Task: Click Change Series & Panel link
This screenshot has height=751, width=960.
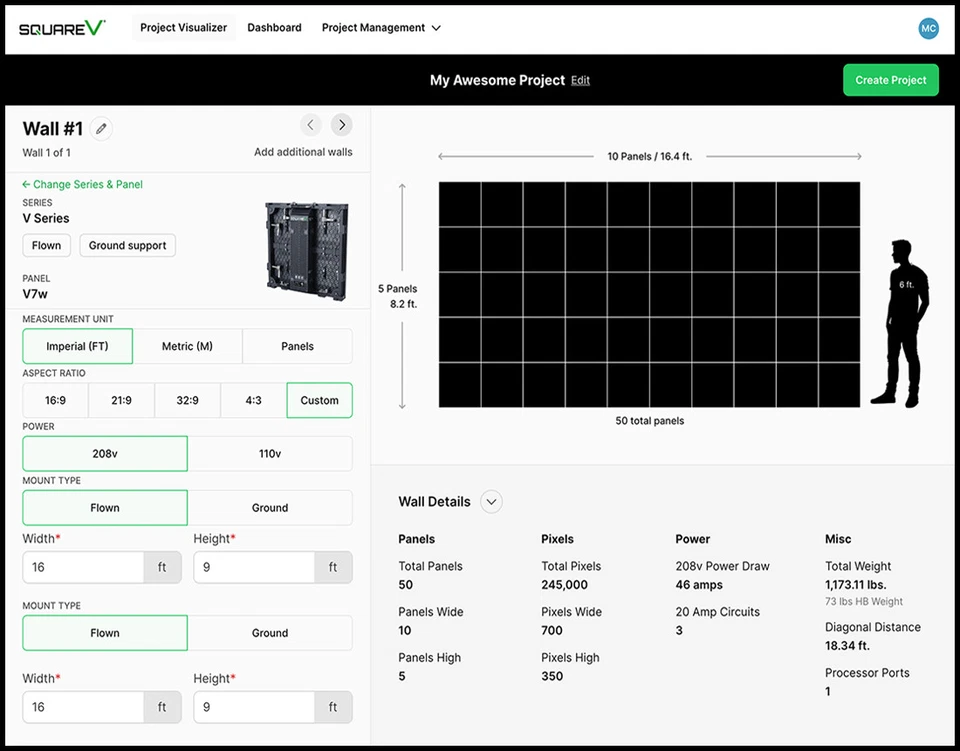Action: 83,184
